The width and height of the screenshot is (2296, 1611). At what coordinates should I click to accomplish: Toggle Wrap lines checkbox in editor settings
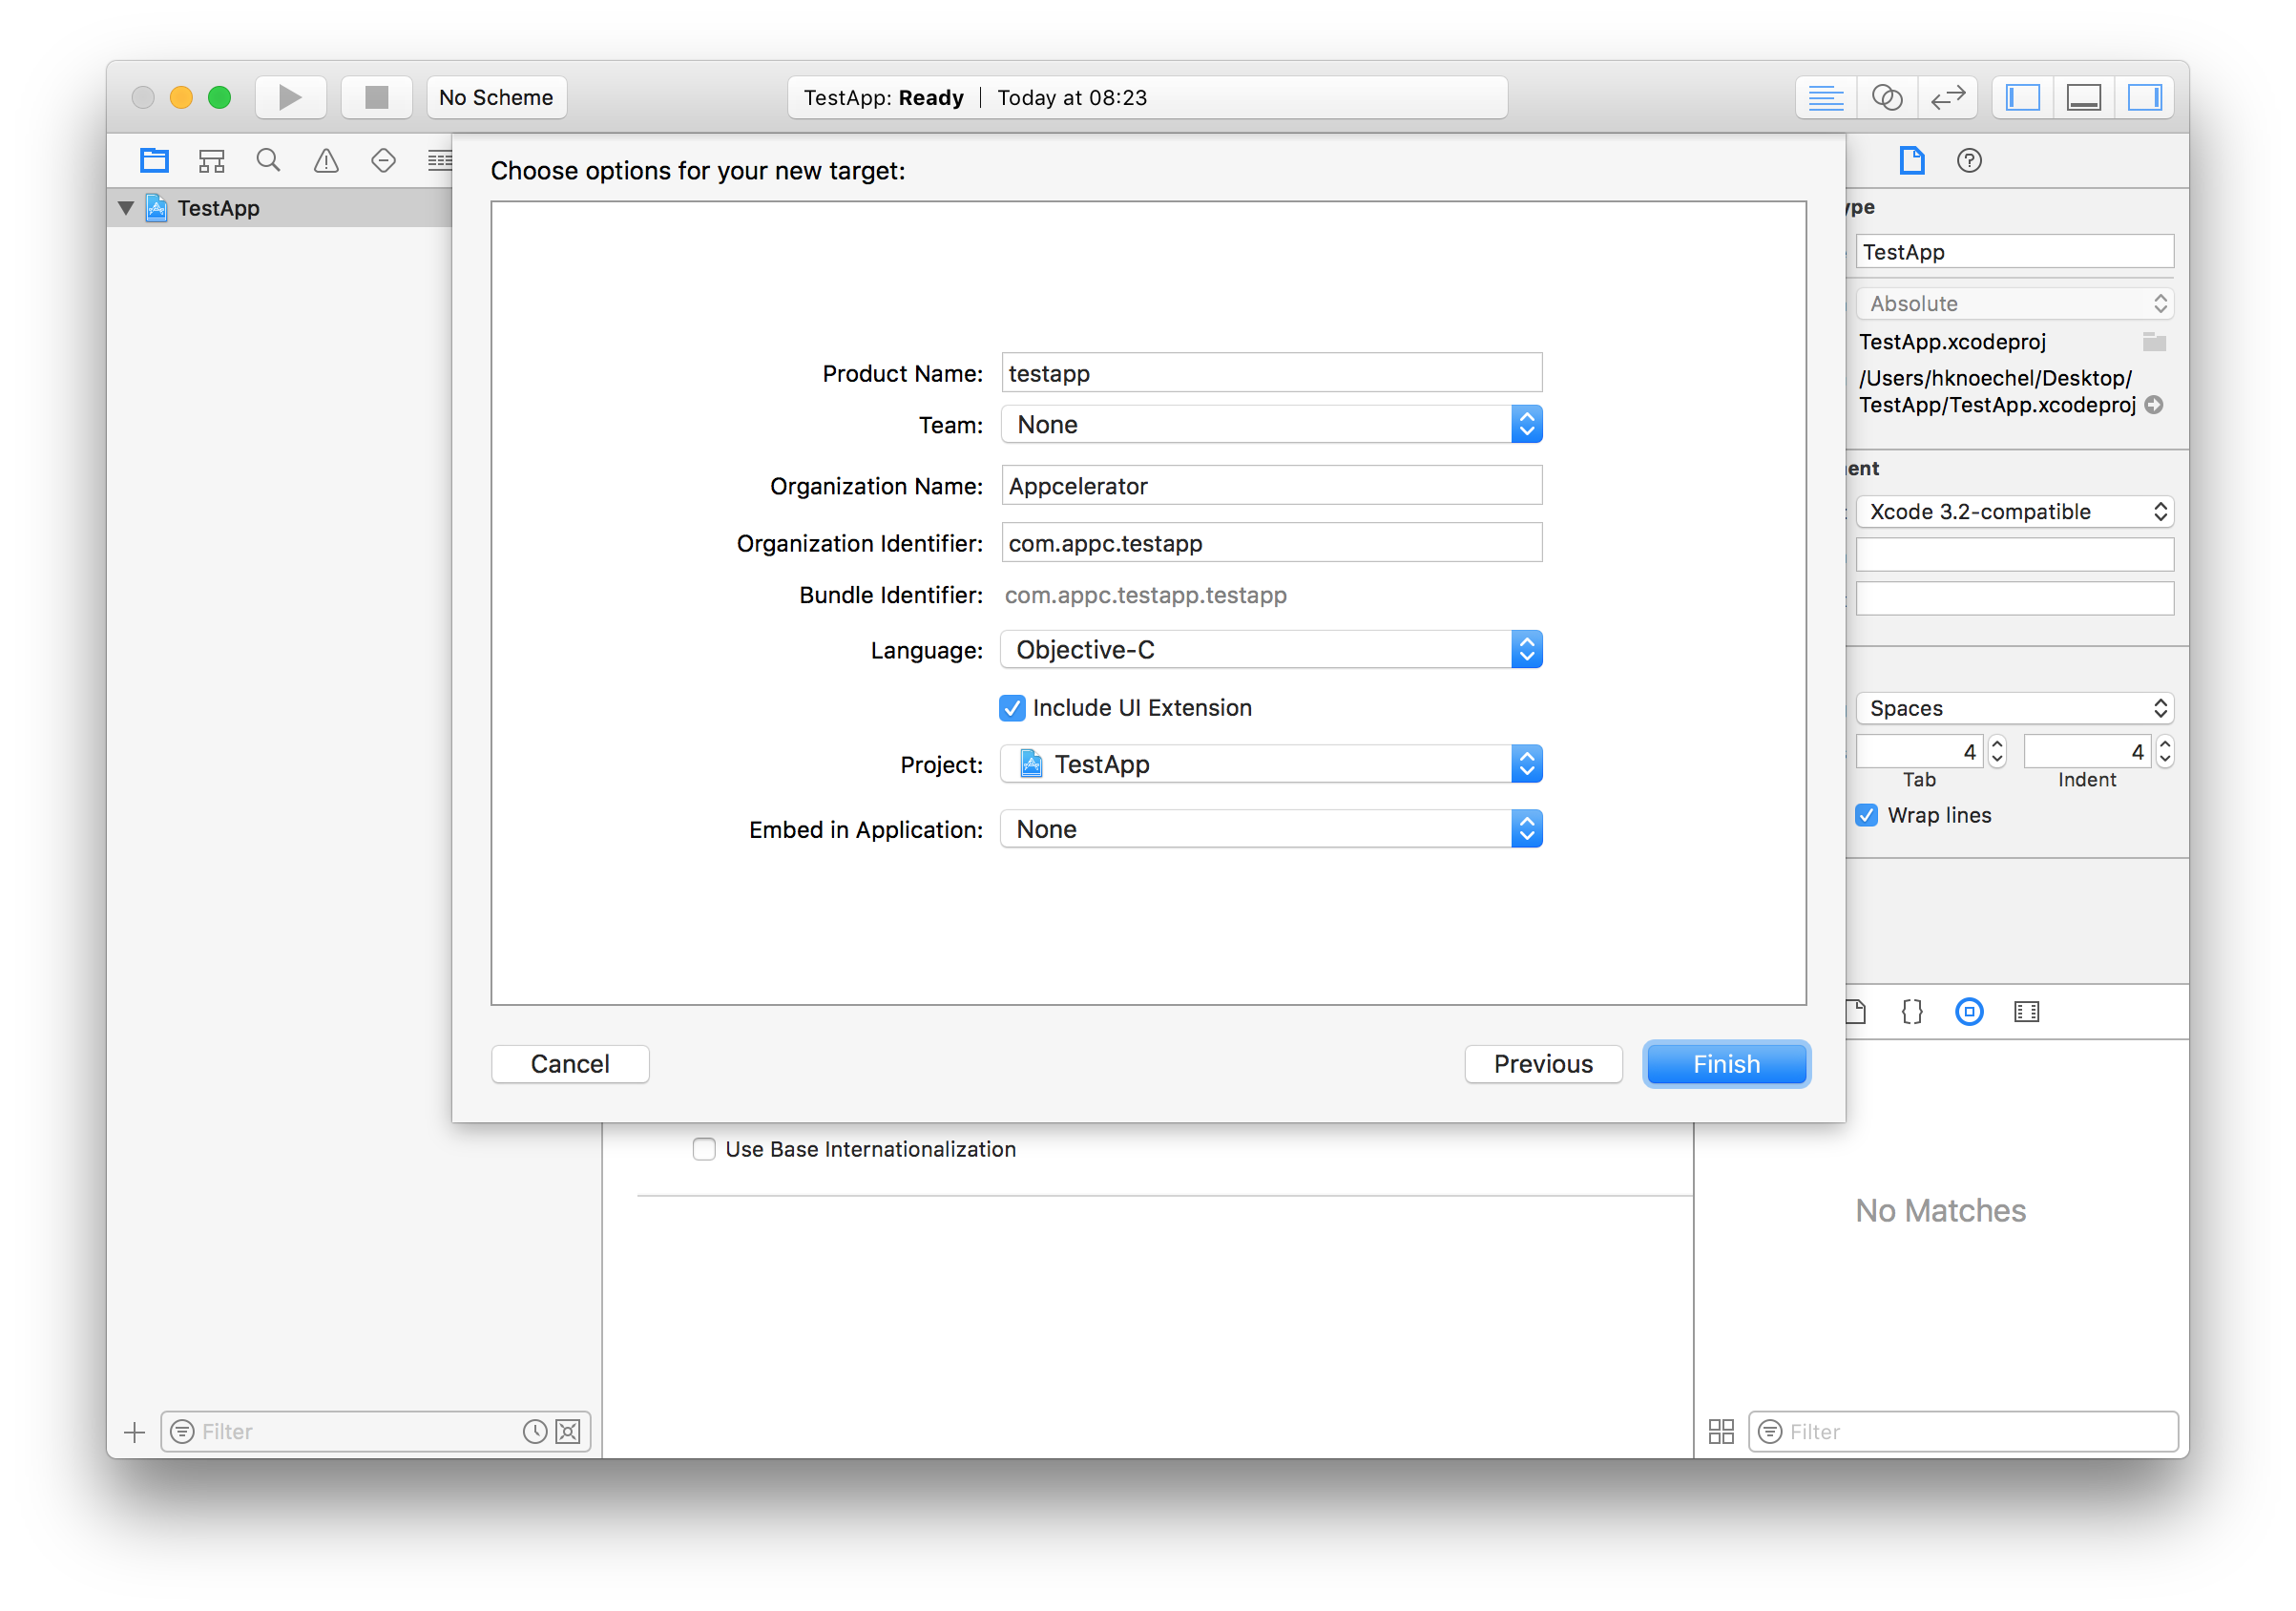pyautogui.click(x=1870, y=815)
